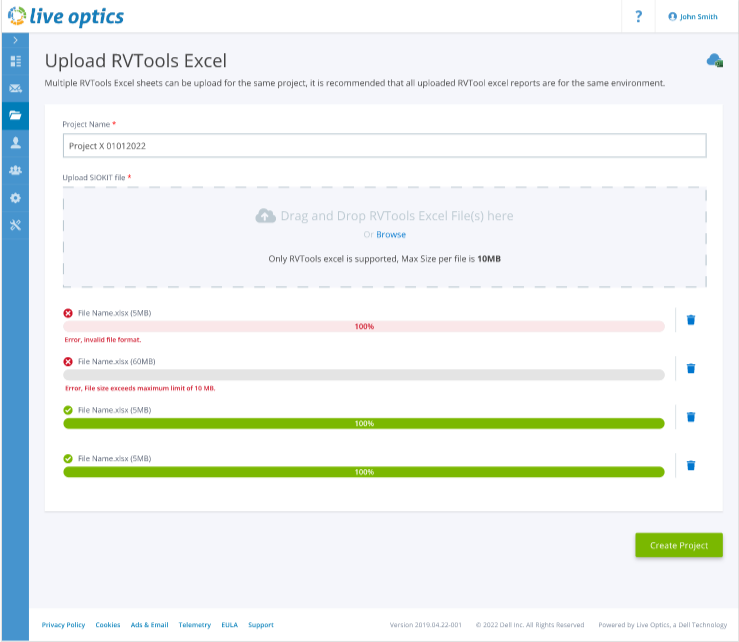Click the help question mark icon
This screenshot has width=739, height=642.
pyautogui.click(x=638, y=16)
